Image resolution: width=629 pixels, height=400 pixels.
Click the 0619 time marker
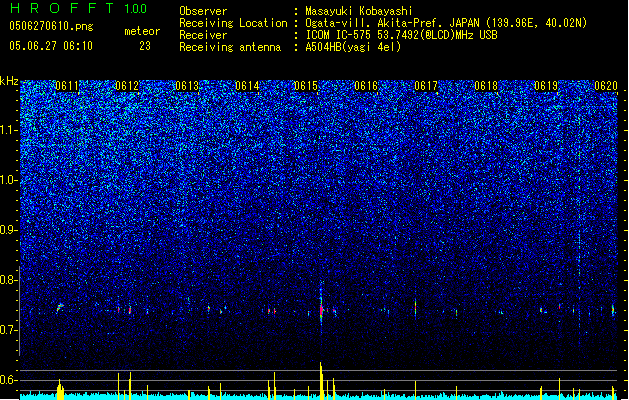click(x=546, y=86)
